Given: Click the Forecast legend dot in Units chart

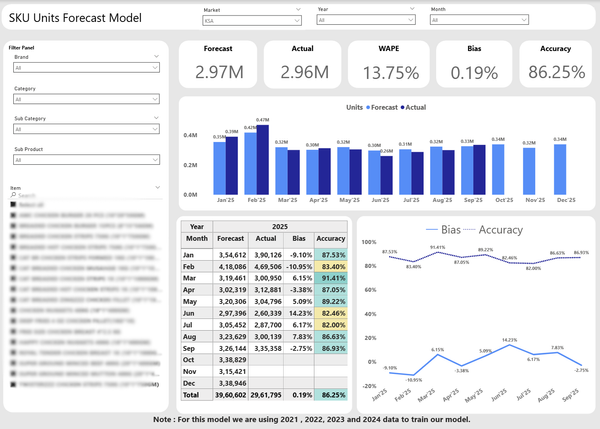Looking at the screenshot, I should click(x=368, y=108).
